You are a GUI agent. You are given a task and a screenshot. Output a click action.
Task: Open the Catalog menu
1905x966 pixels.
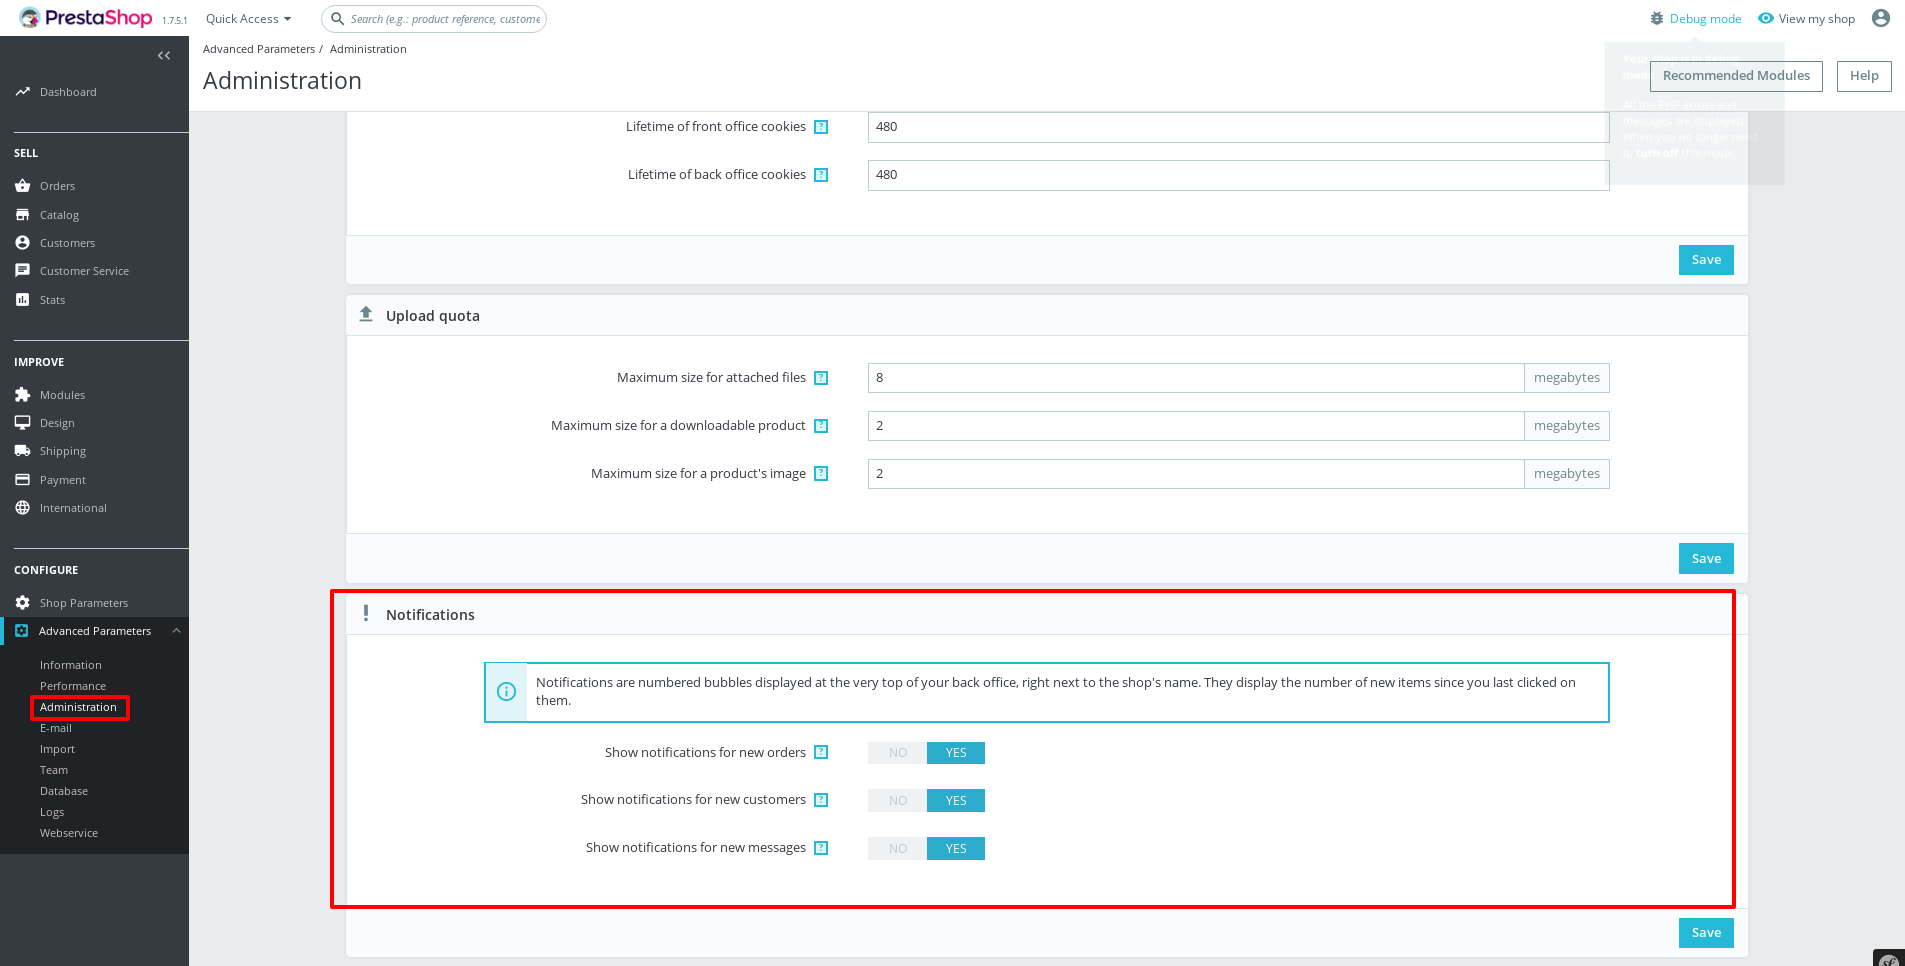[59, 215]
